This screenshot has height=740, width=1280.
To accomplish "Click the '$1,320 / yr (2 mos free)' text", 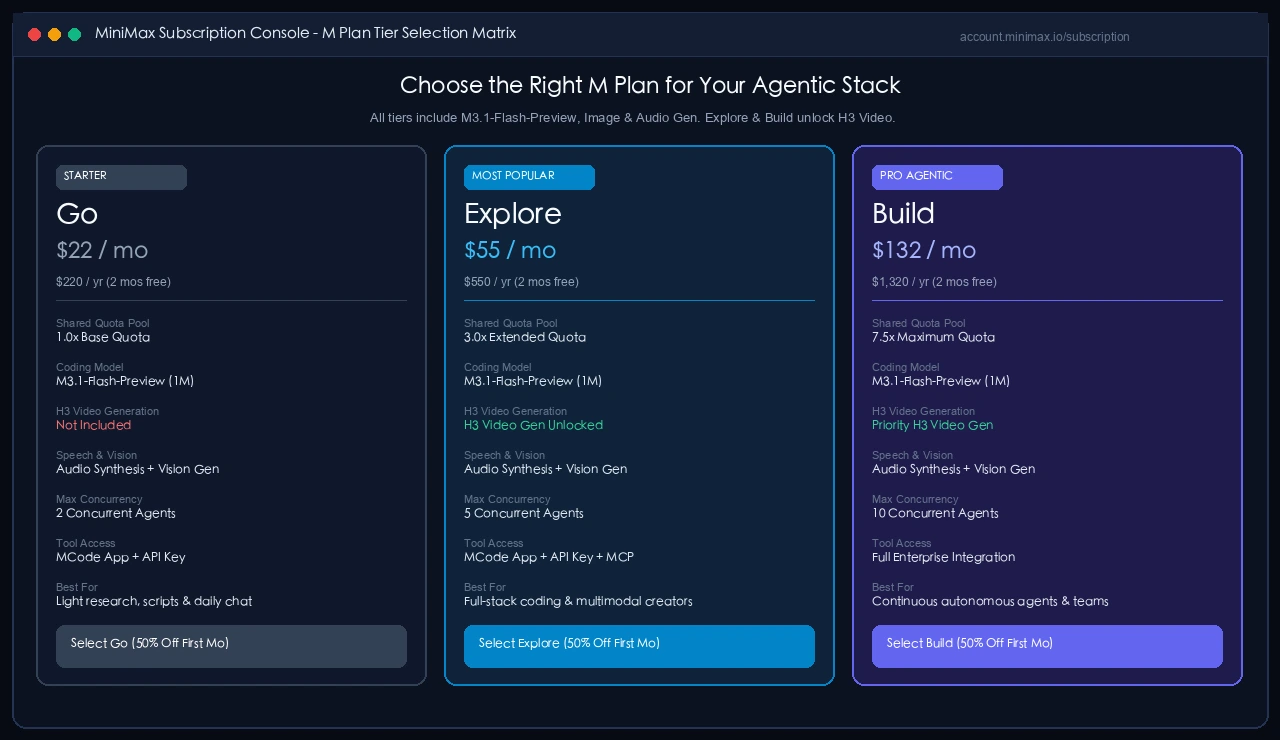I will coord(934,282).
